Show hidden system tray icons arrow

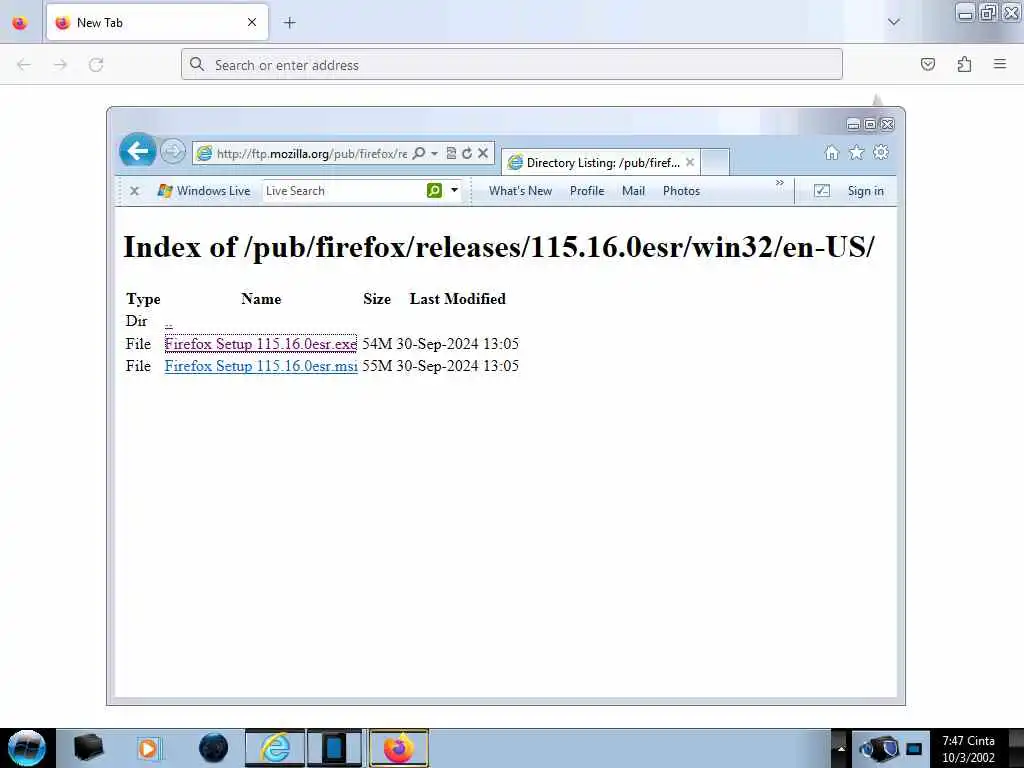(x=840, y=748)
